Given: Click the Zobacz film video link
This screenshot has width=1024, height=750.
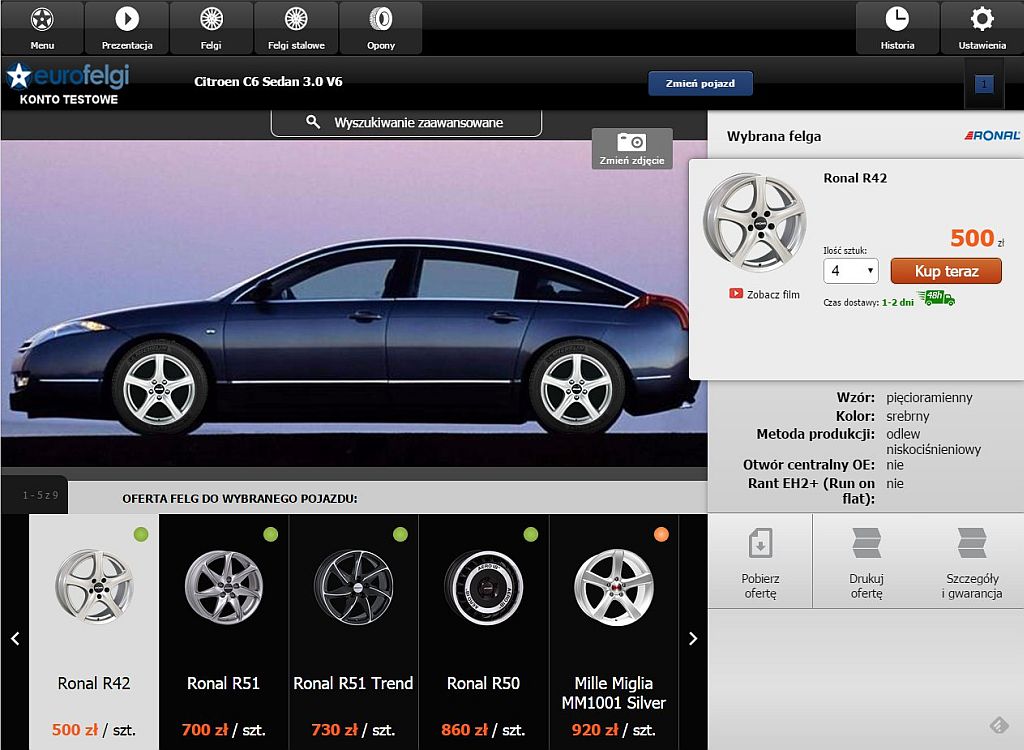Looking at the screenshot, I should (x=765, y=294).
